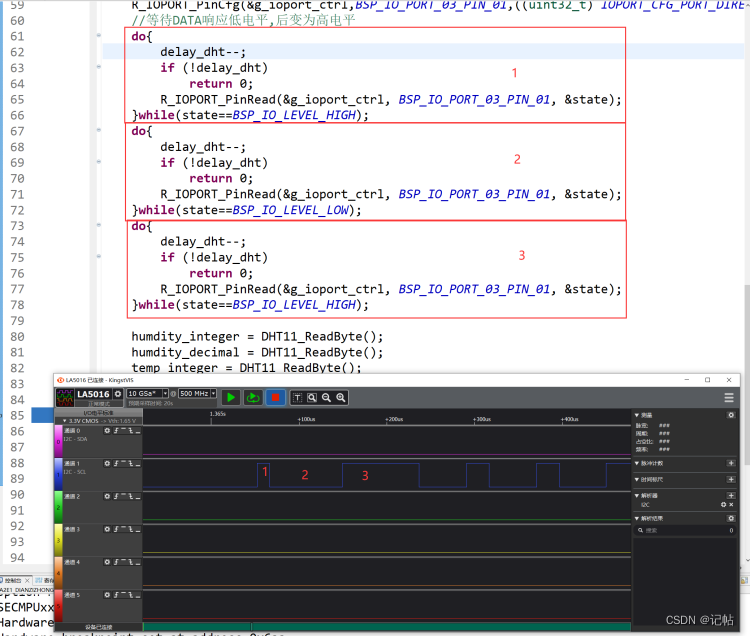750x636 pixels.
Task: Remove the I2C decoder
Action: [731, 504]
